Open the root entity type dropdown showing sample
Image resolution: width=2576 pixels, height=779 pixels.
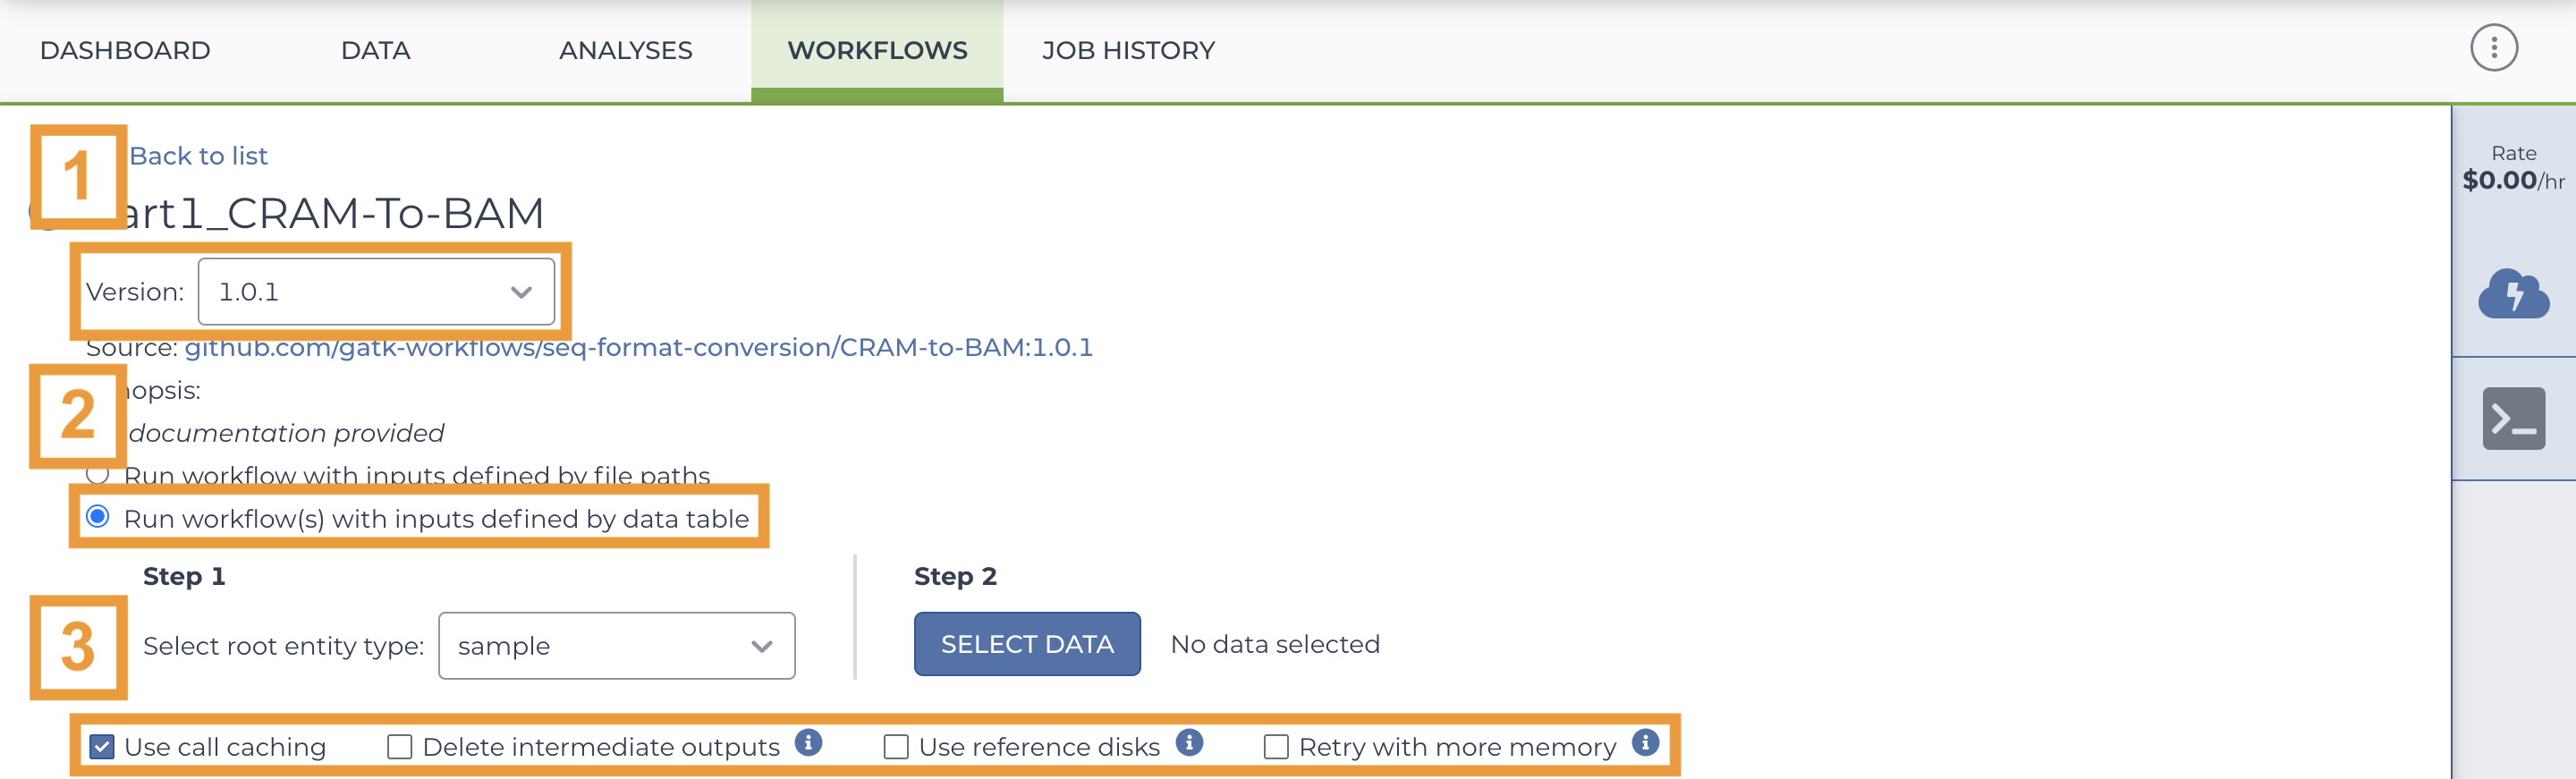(x=616, y=646)
